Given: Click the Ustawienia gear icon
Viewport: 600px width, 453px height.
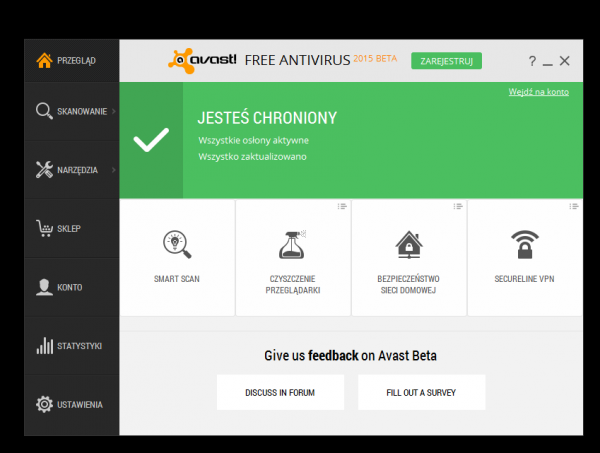Looking at the screenshot, I should click(x=44, y=404).
